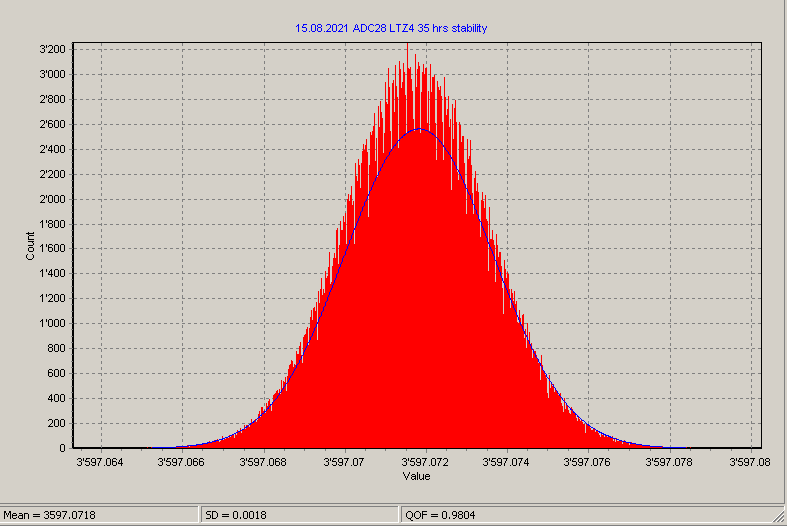Click the y-axis tick label 0

tap(62, 448)
